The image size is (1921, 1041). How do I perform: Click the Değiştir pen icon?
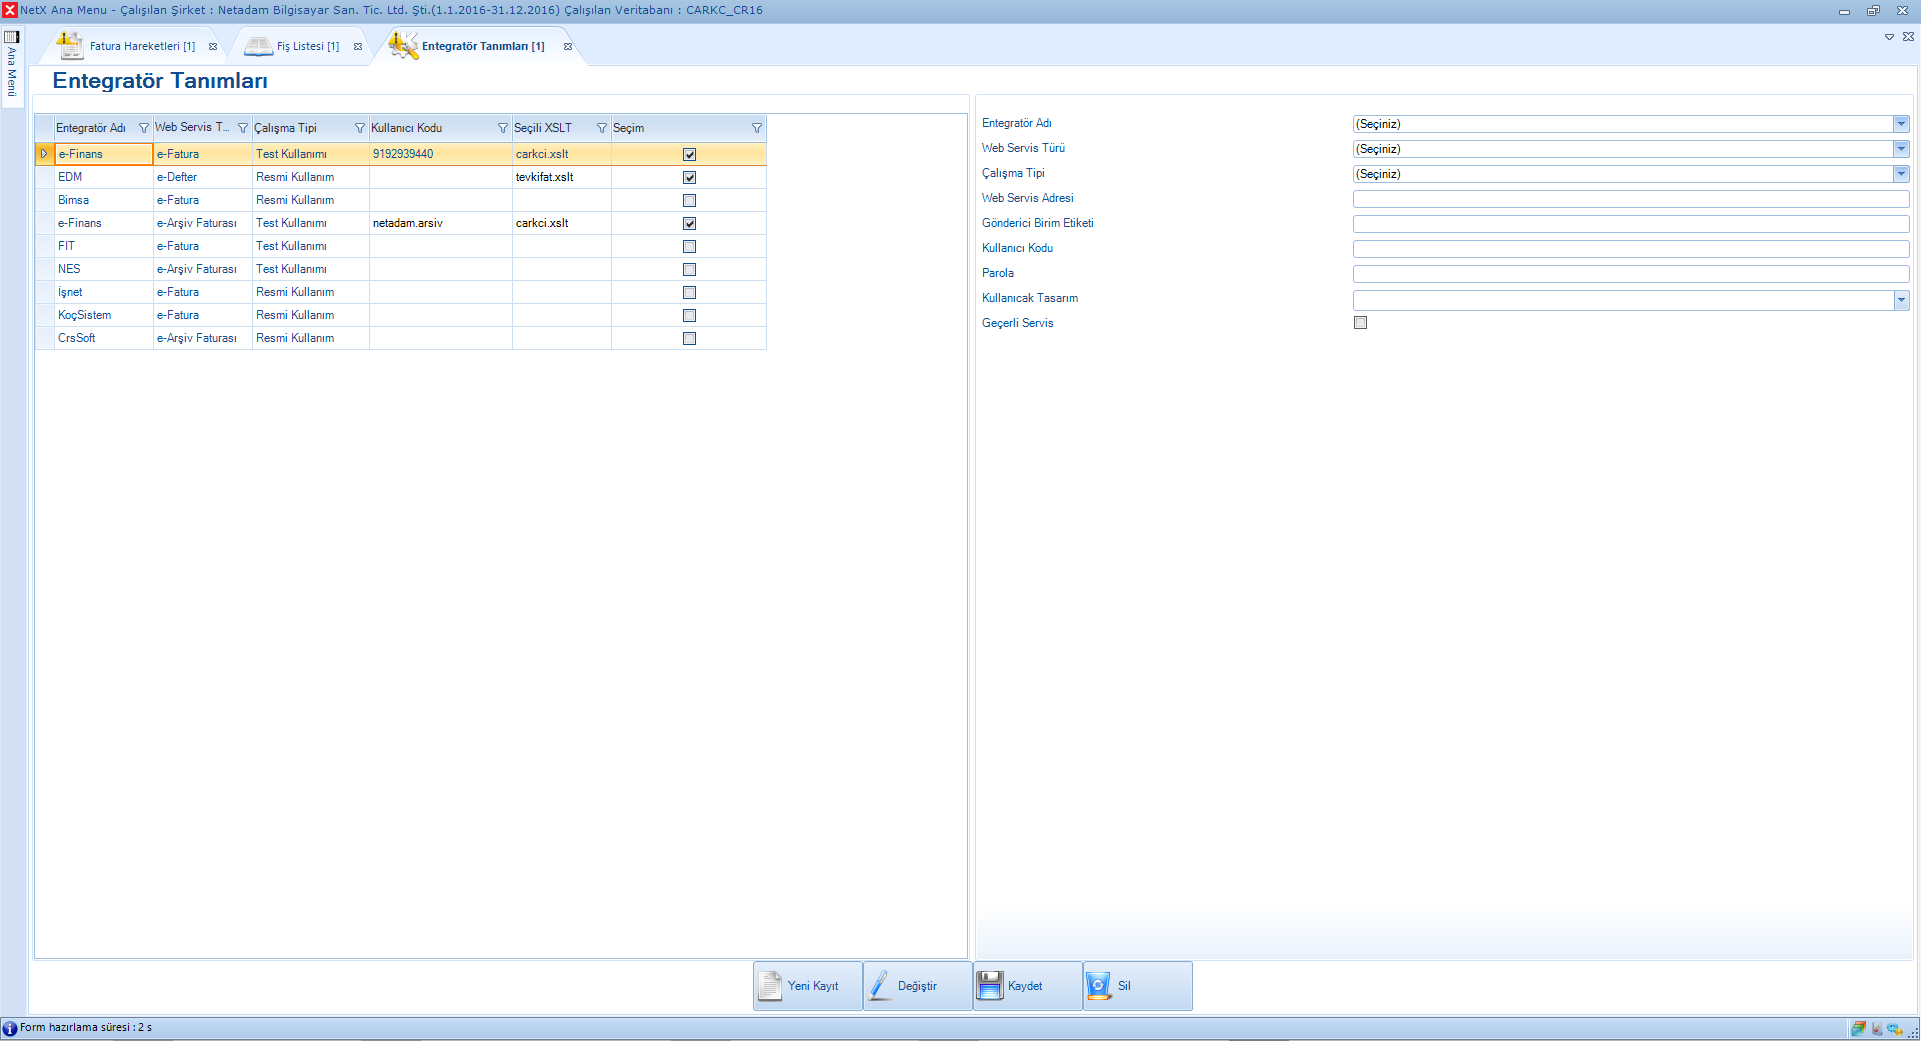coord(880,986)
